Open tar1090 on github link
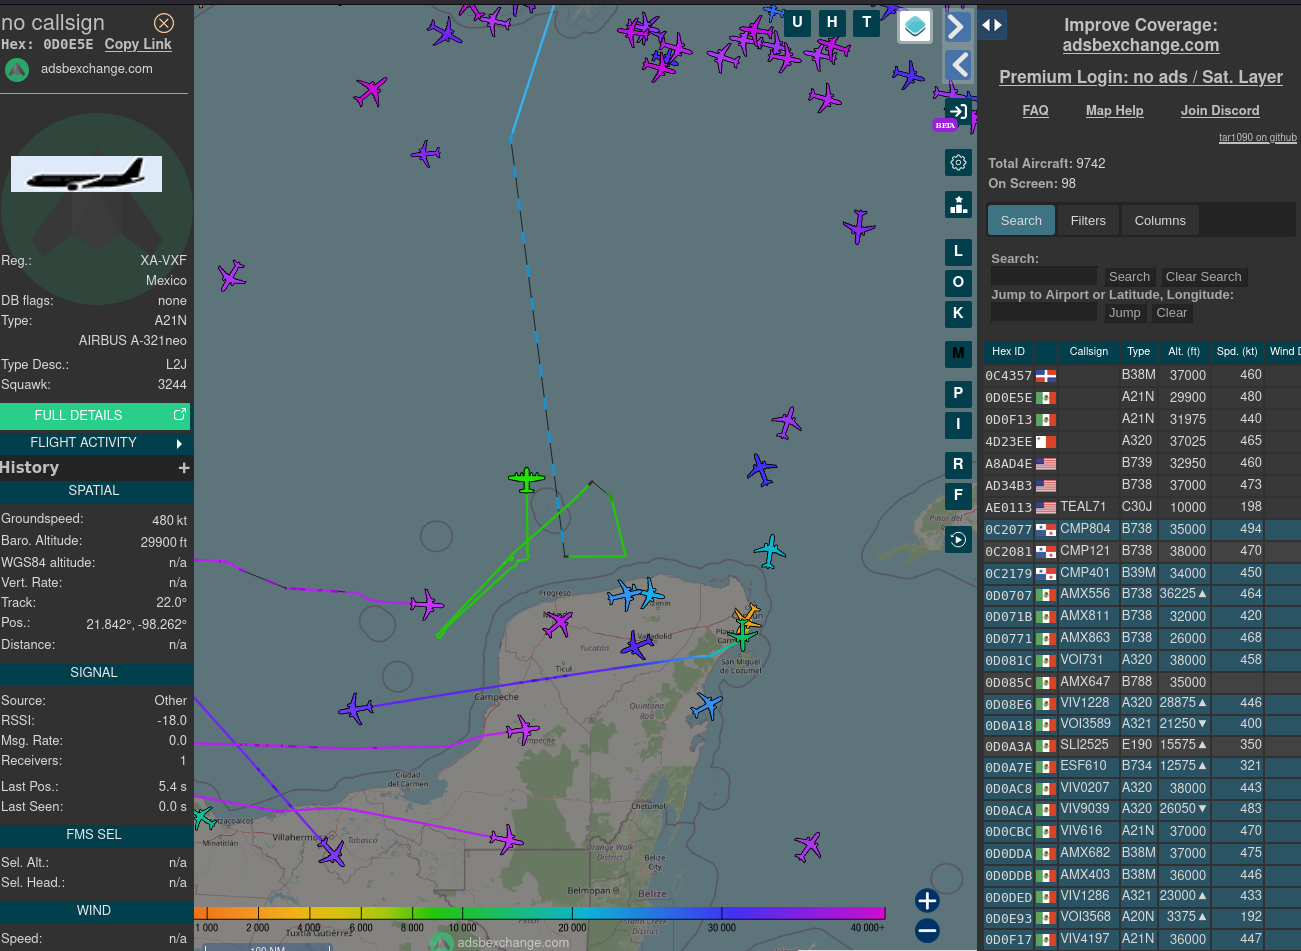The width and height of the screenshot is (1301, 951). pos(1257,138)
